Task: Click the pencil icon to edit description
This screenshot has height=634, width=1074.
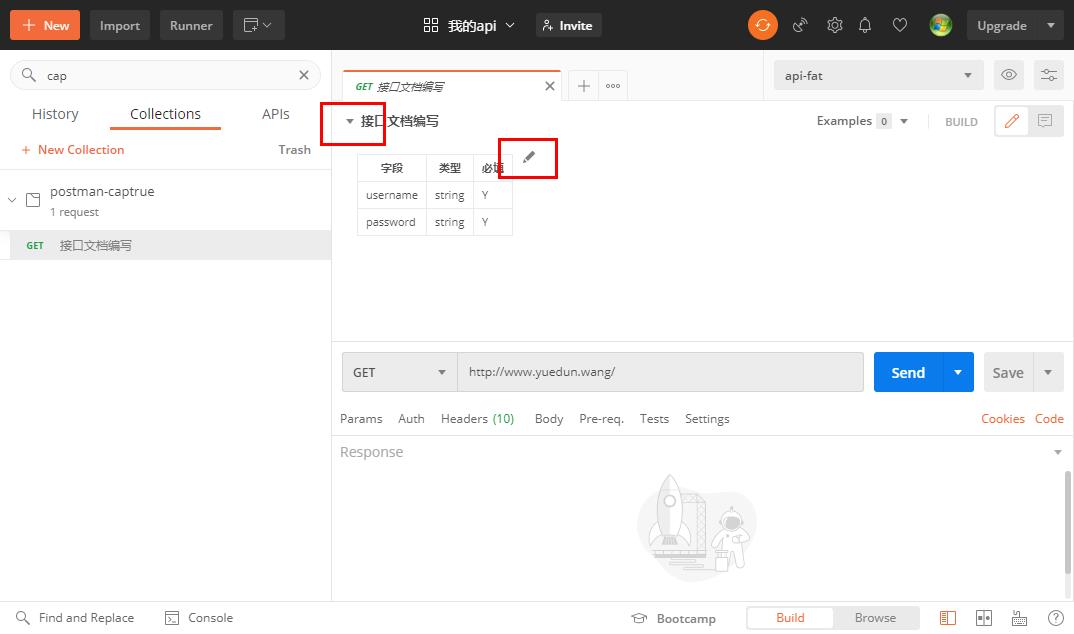Action: (529, 157)
